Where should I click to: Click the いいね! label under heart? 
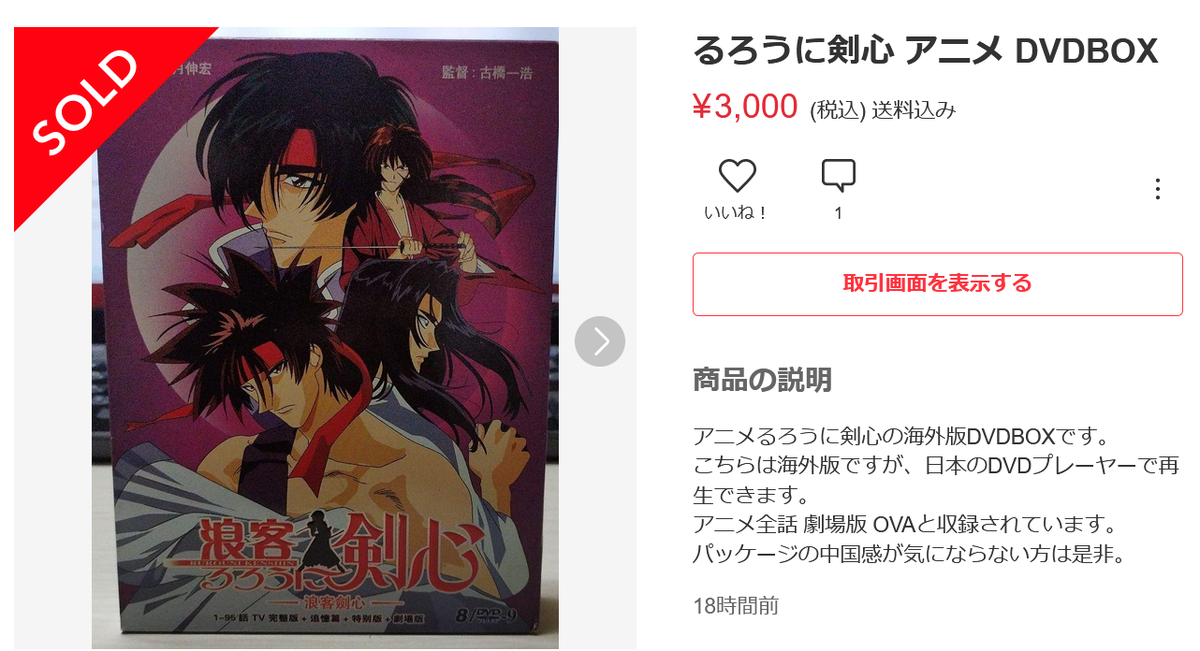(x=737, y=213)
